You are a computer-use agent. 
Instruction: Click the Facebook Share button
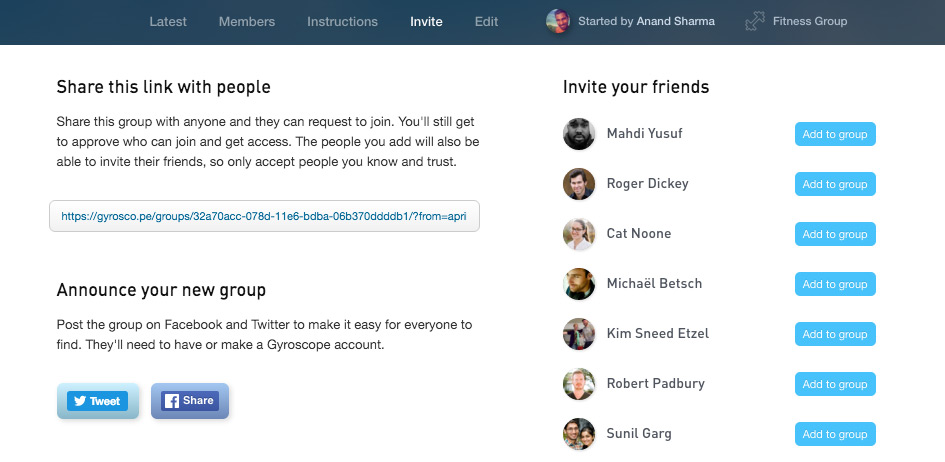(x=190, y=401)
